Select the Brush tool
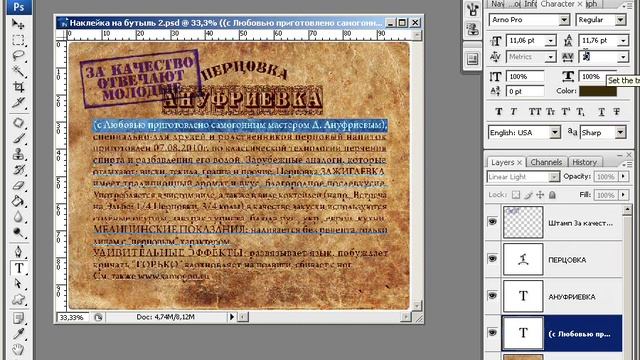 pyautogui.click(x=18, y=138)
